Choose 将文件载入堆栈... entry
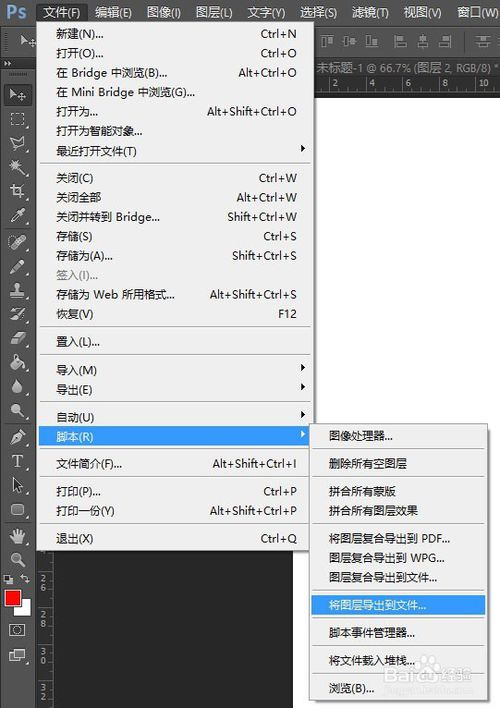 (x=398, y=661)
